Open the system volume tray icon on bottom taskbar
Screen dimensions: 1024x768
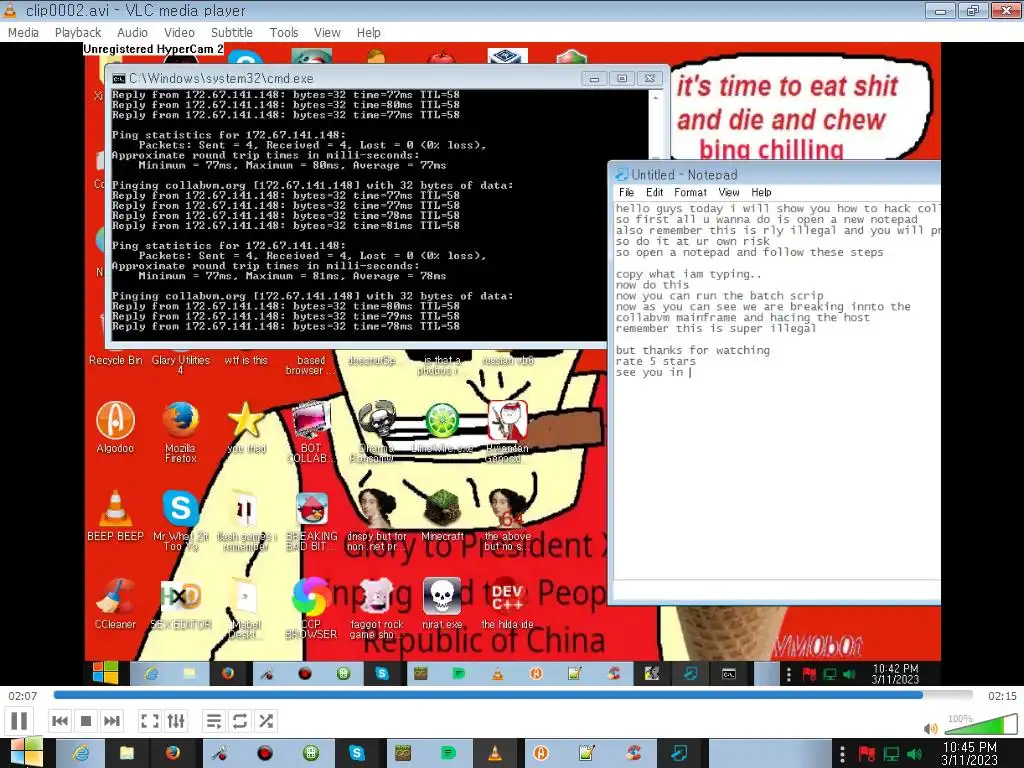914,754
